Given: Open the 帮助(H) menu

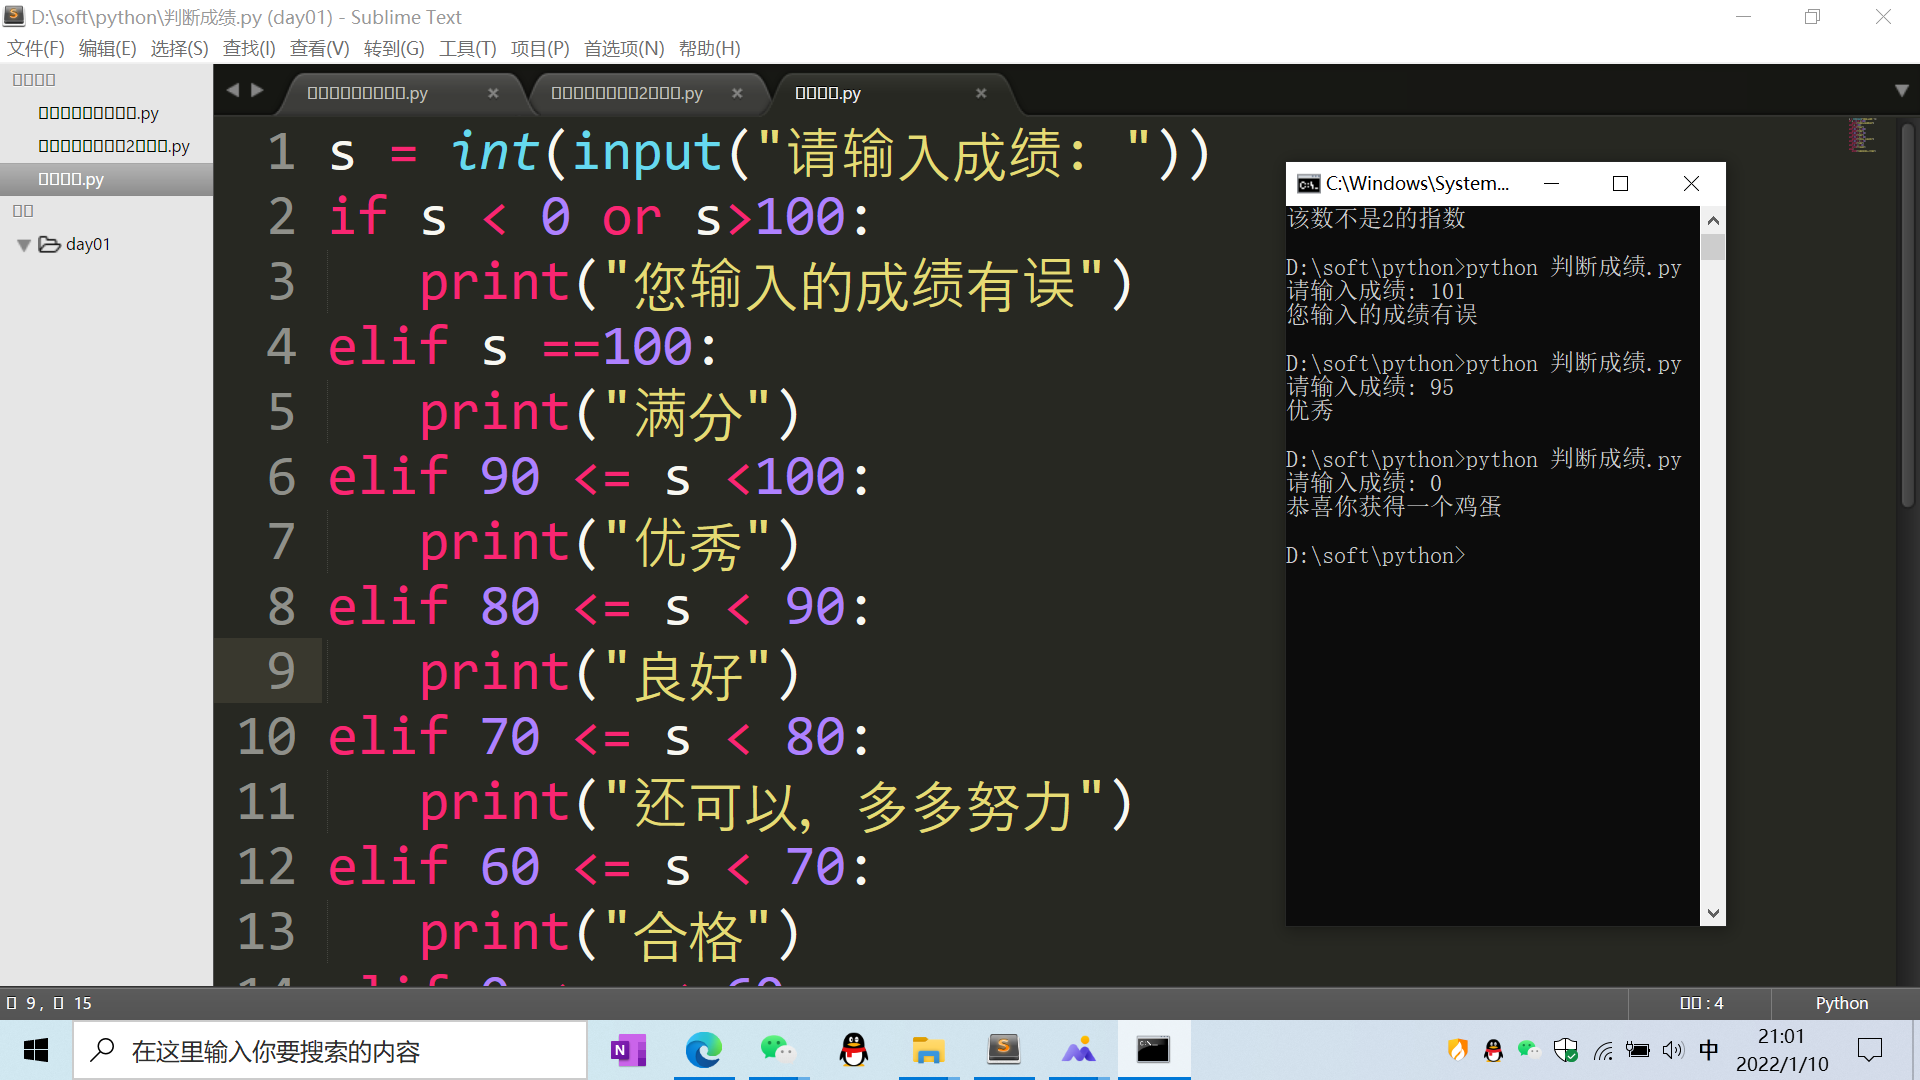Looking at the screenshot, I should tap(709, 48).
